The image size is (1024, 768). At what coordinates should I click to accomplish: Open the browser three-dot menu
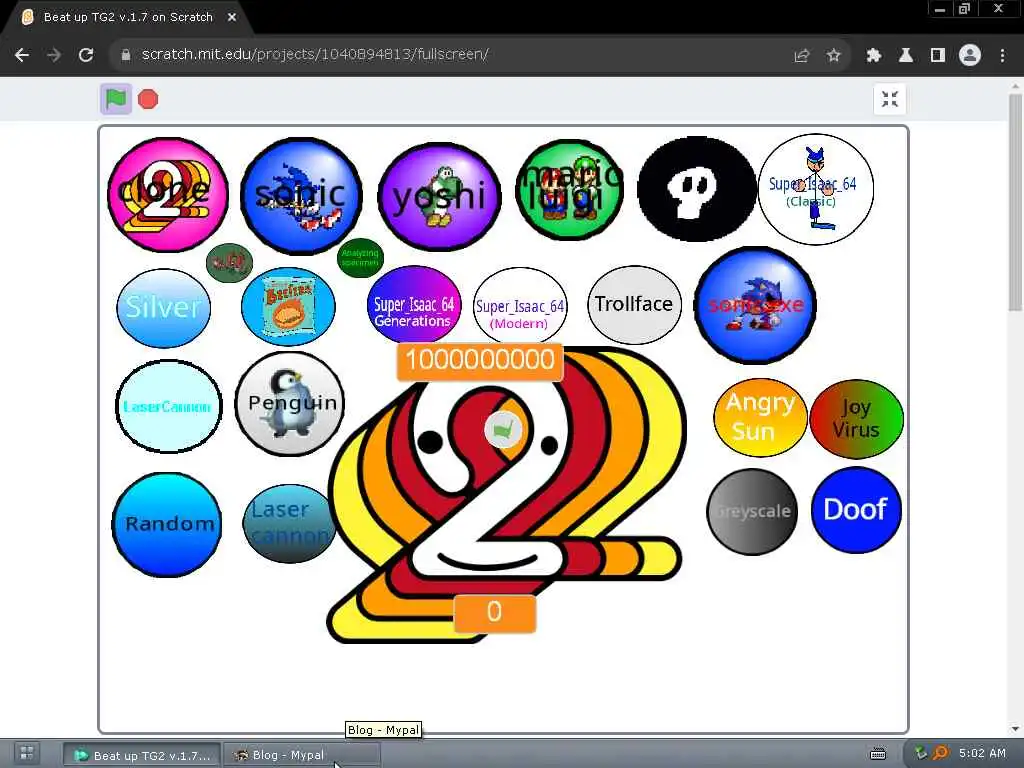[1002, 56]
